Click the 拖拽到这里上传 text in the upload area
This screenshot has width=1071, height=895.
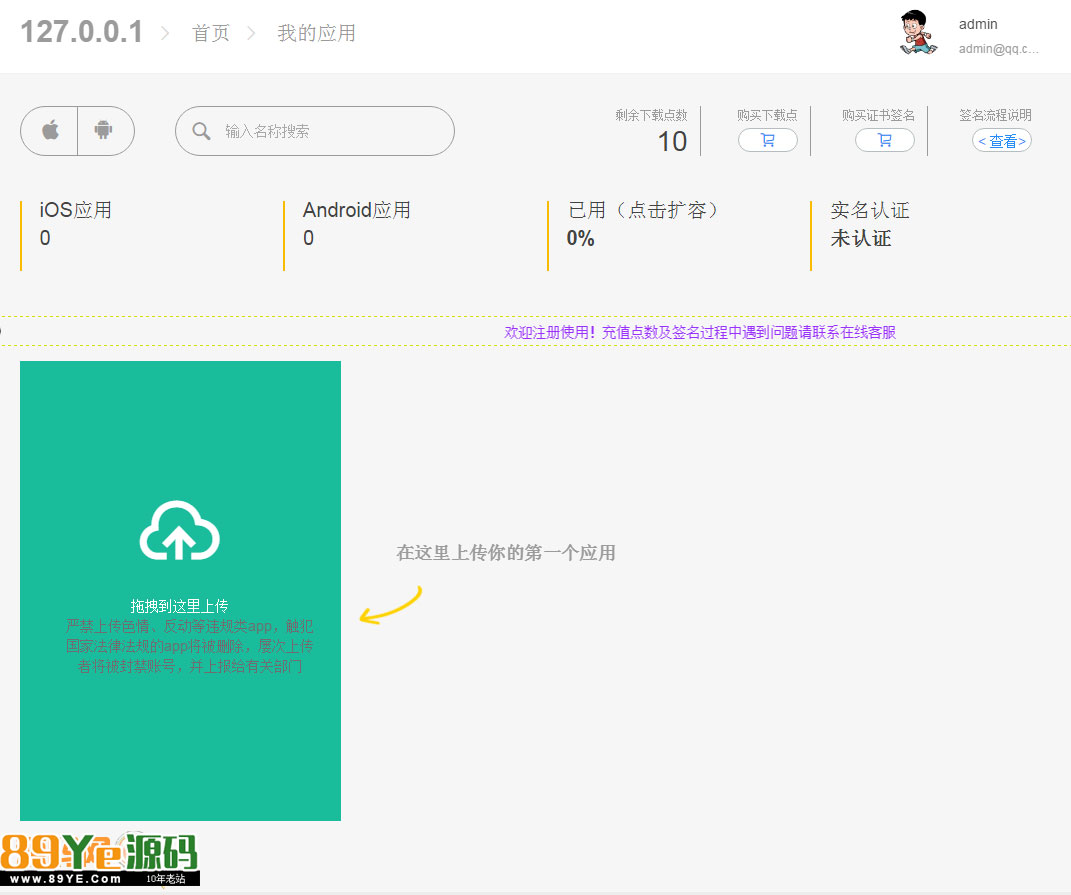(180, 606)
